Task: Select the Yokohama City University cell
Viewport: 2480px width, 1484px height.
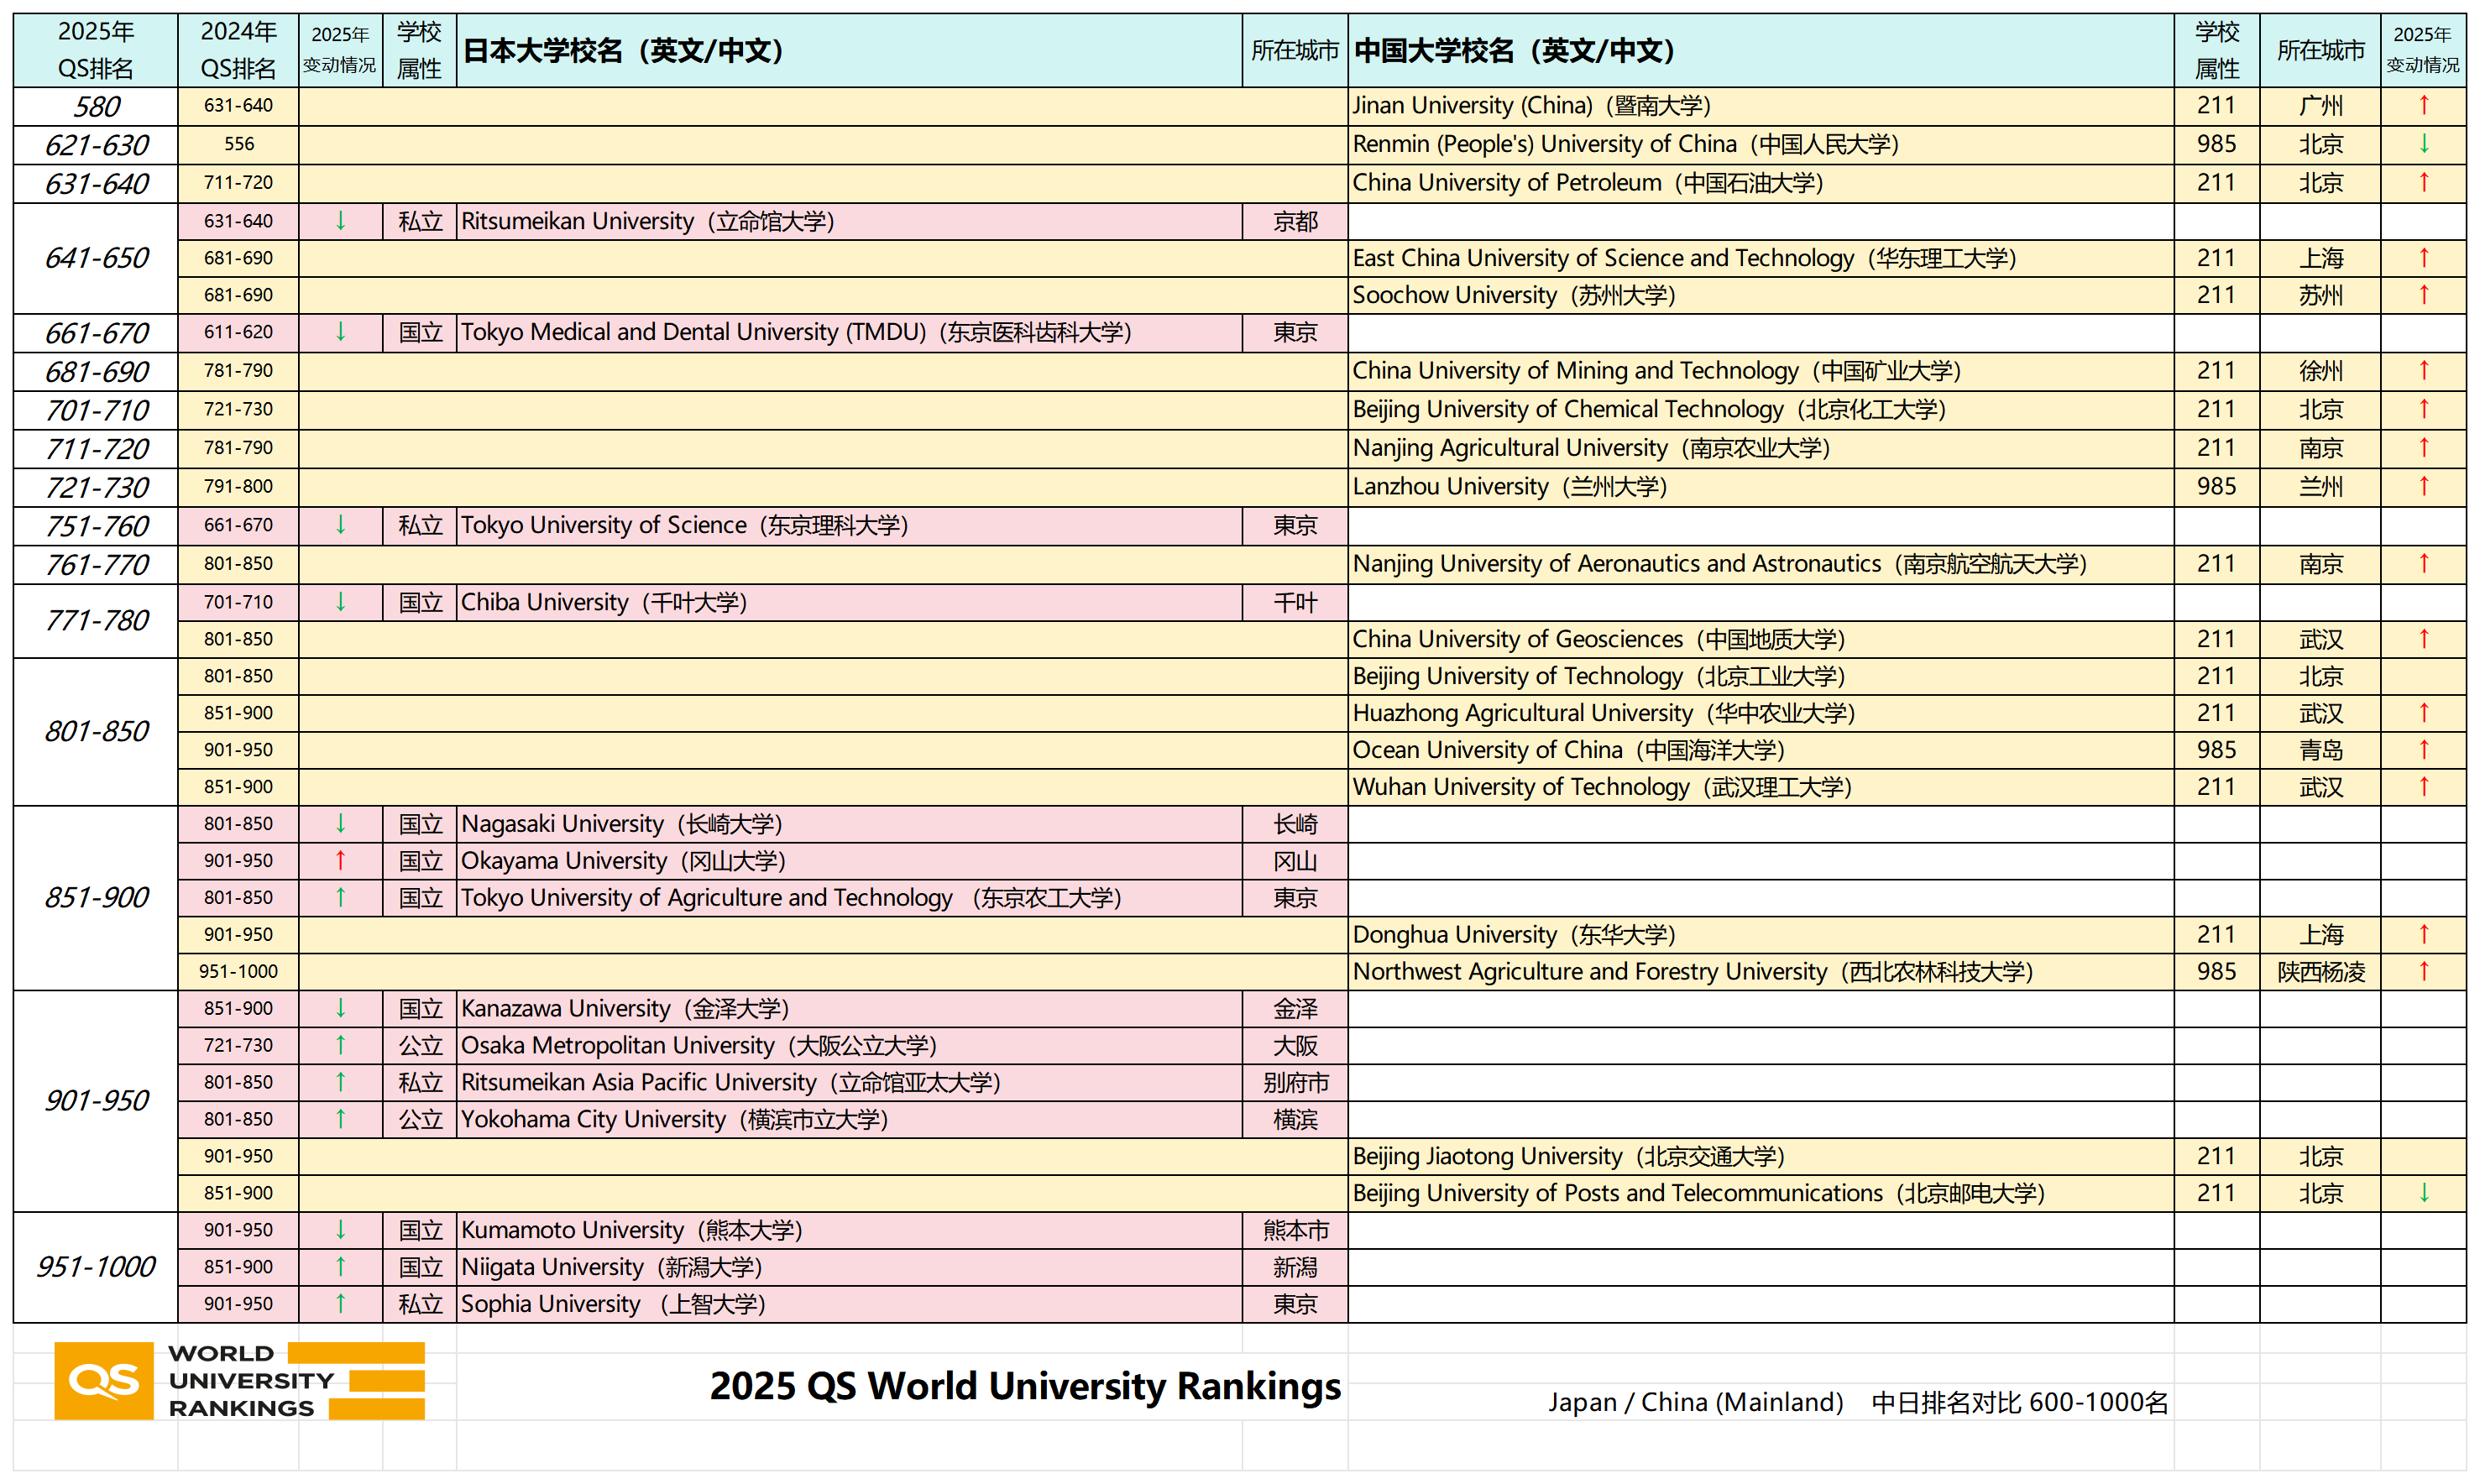Action: point(849,1120)
